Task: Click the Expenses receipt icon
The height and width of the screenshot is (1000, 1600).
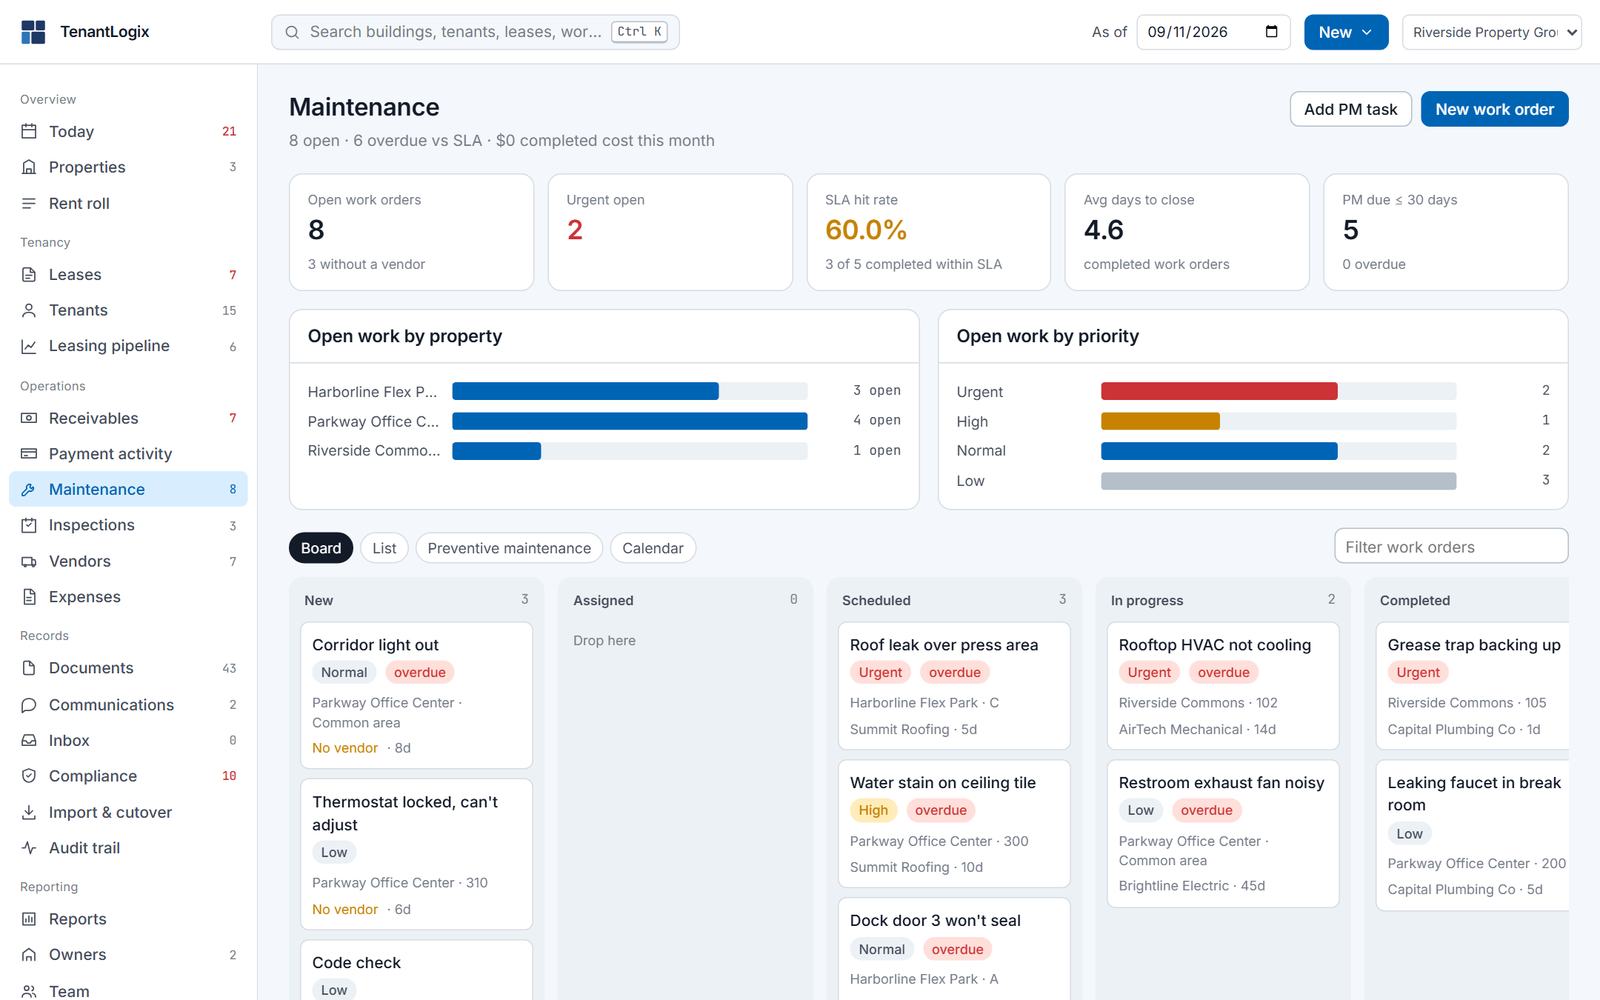Action: tap(29, 597)
